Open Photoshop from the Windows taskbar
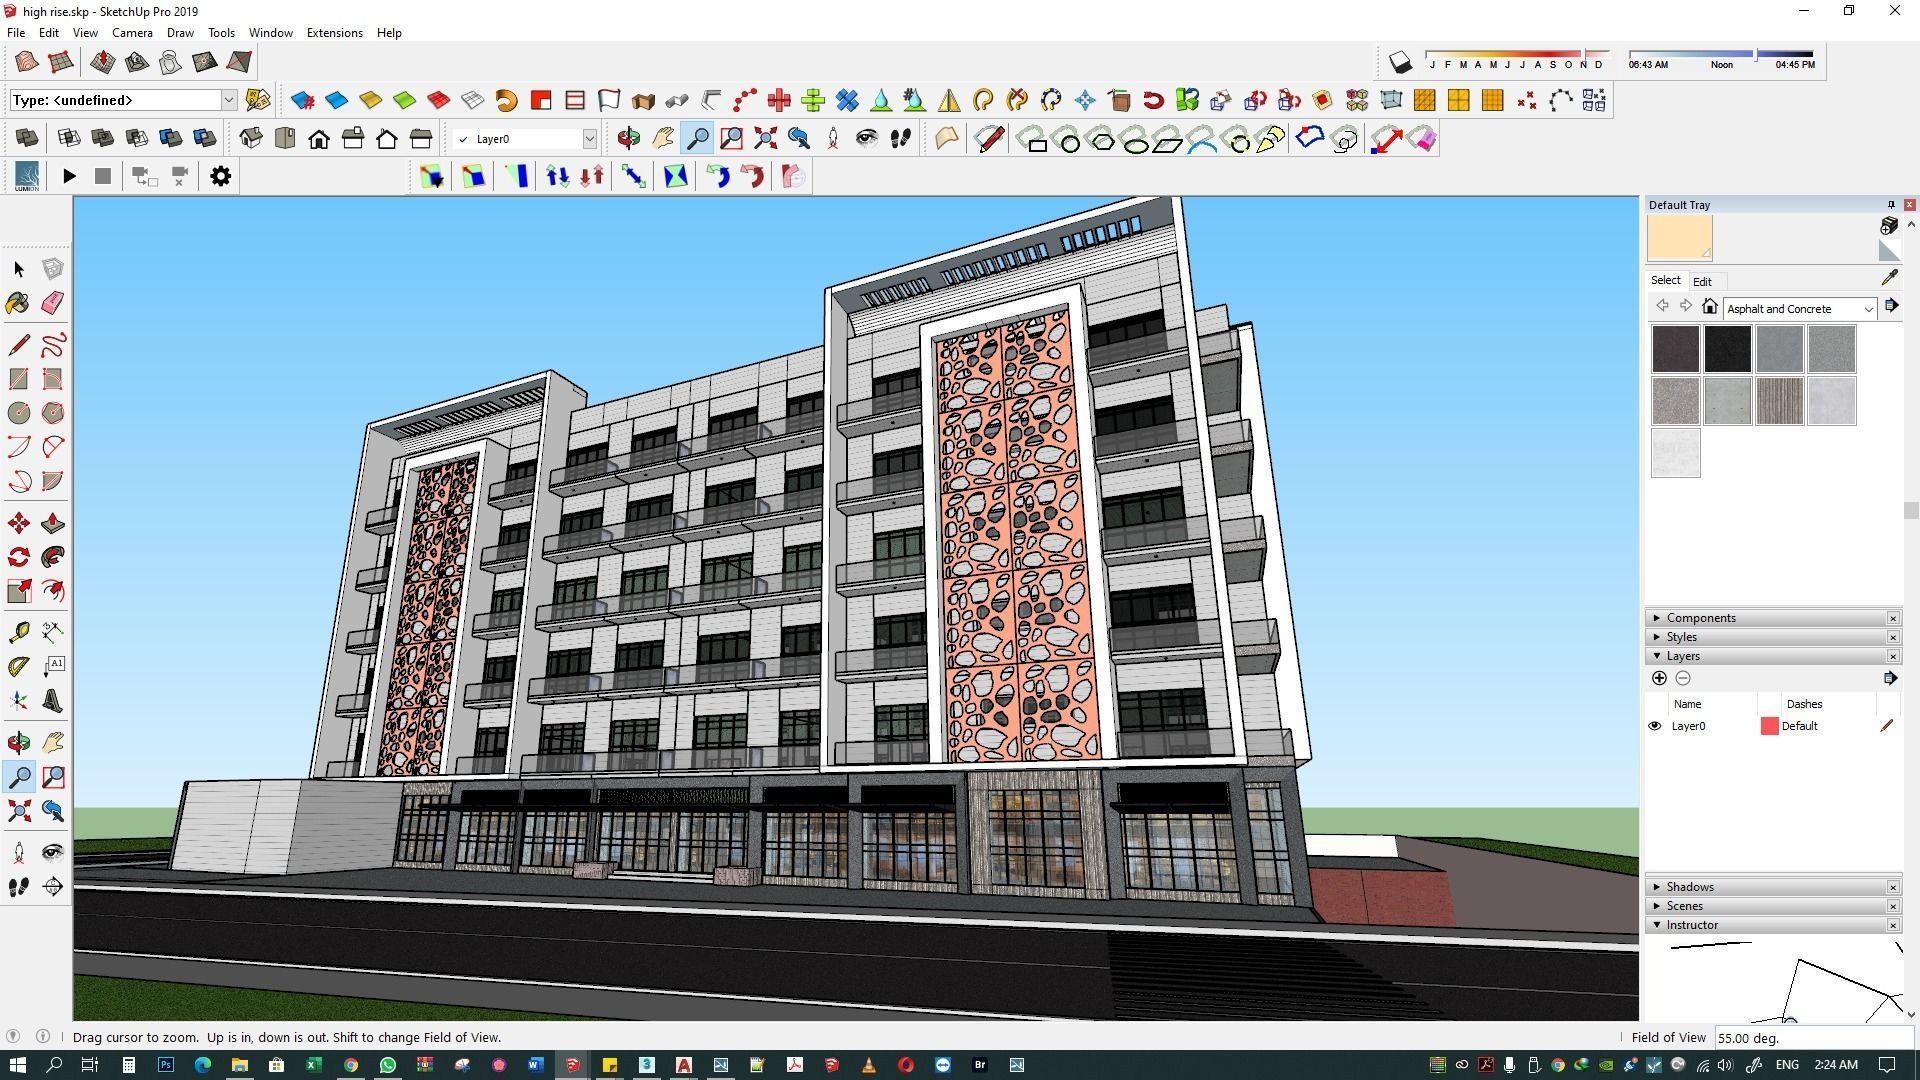 click(x=166, y=1065)
